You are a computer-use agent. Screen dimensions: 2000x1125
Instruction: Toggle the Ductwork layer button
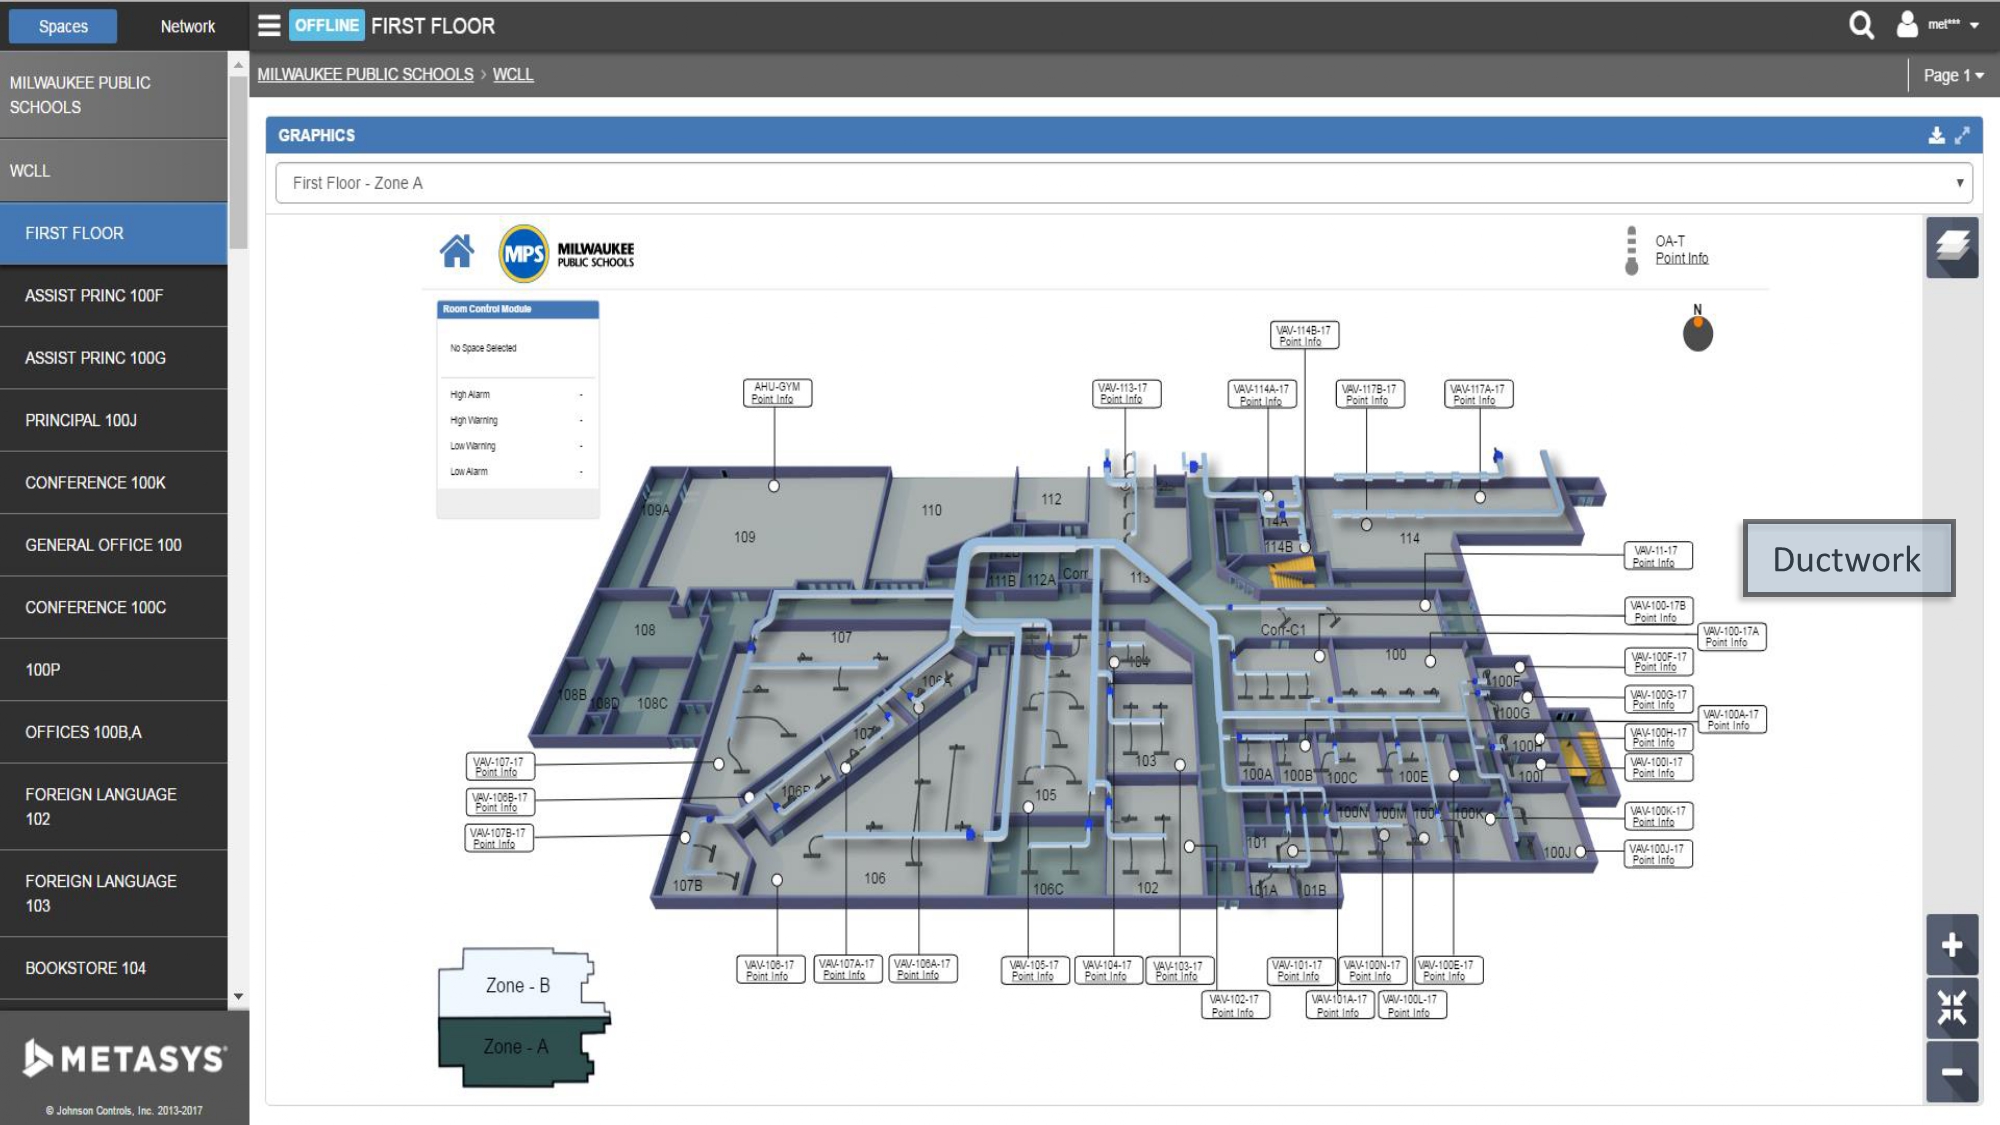coord(1847,559)
